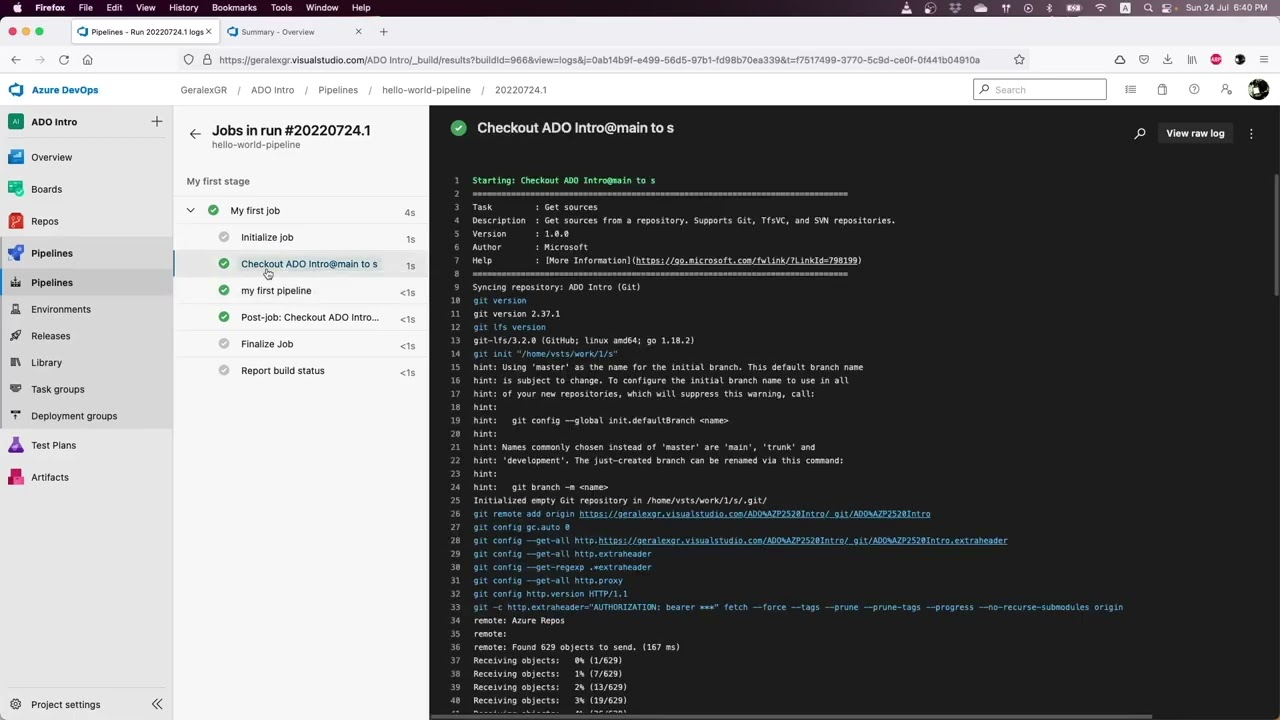
Task: Click the user avatar in header
Action: pos(1258,90)
